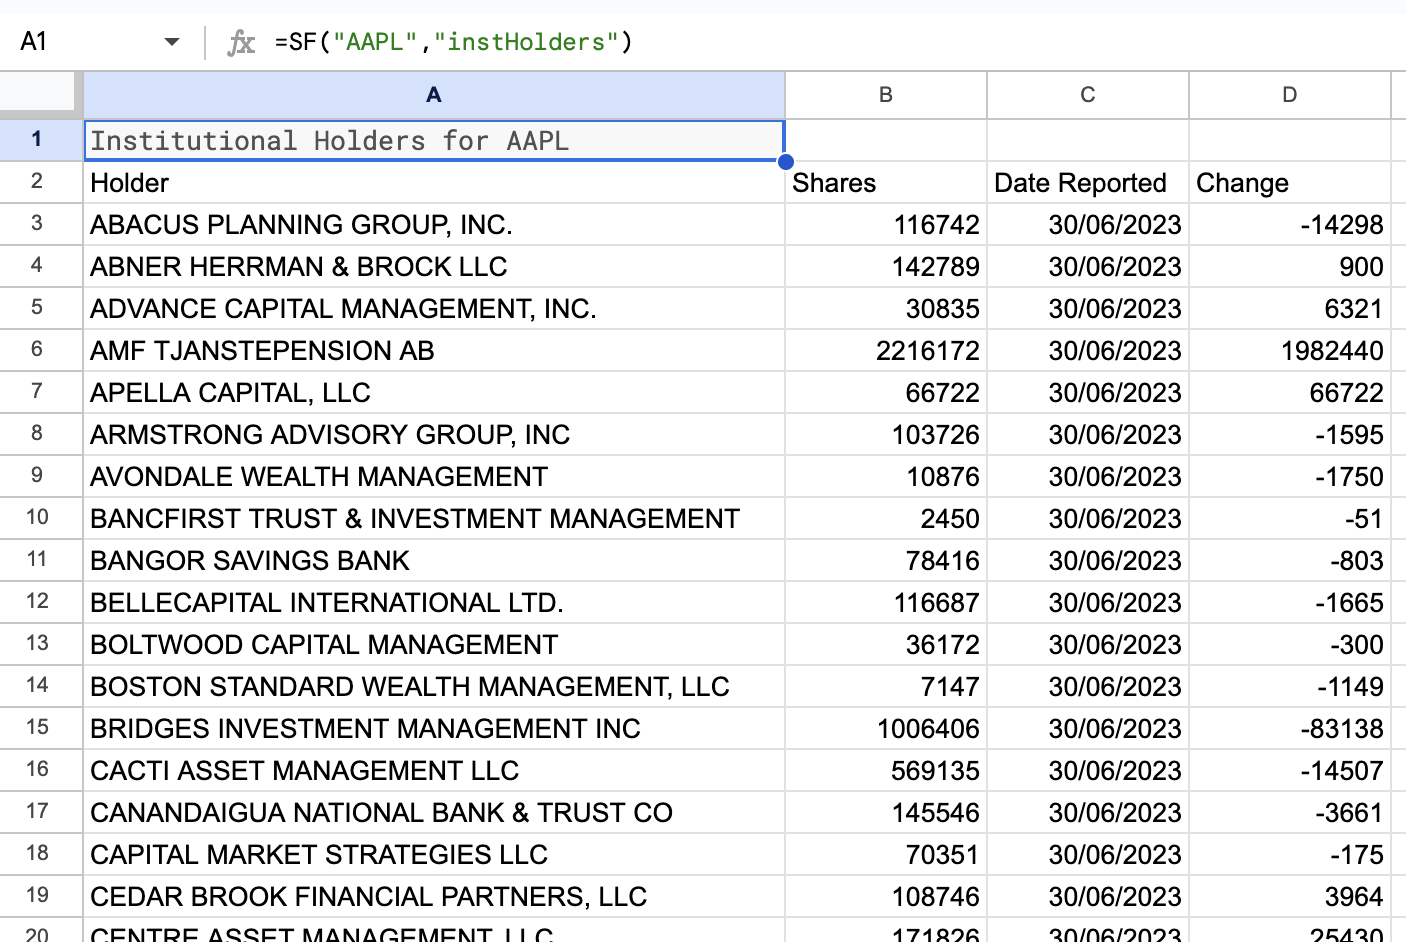Image resolution: width=1406 pixels, height=942 pixels.
Task: Click cell 'BELLECAPITAL INTERNATIONAL LTD.'
Action: (434, 603)
